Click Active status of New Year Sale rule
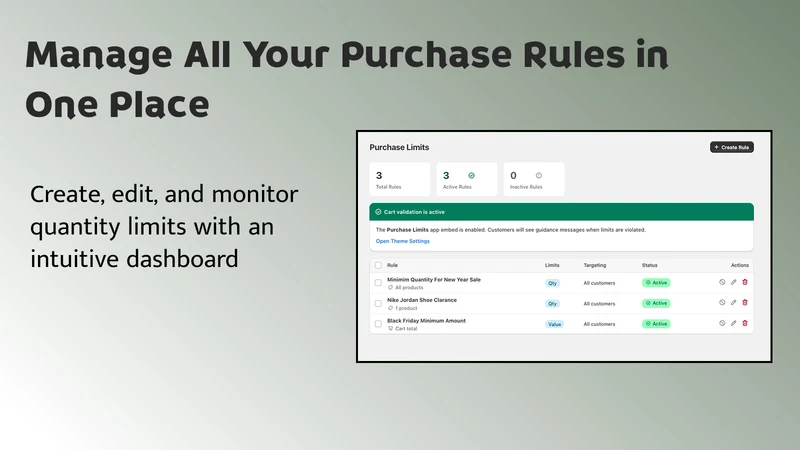The width and height of the screenshot is (800, 450). pos(656,283)
